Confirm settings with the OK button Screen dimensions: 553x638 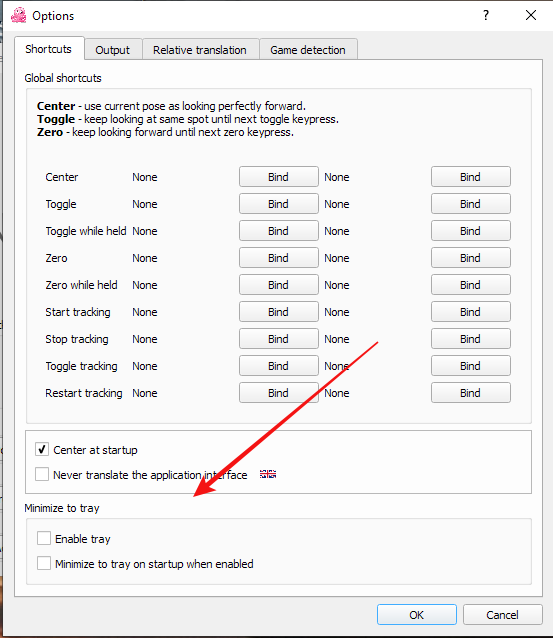(x=417, y=614)
